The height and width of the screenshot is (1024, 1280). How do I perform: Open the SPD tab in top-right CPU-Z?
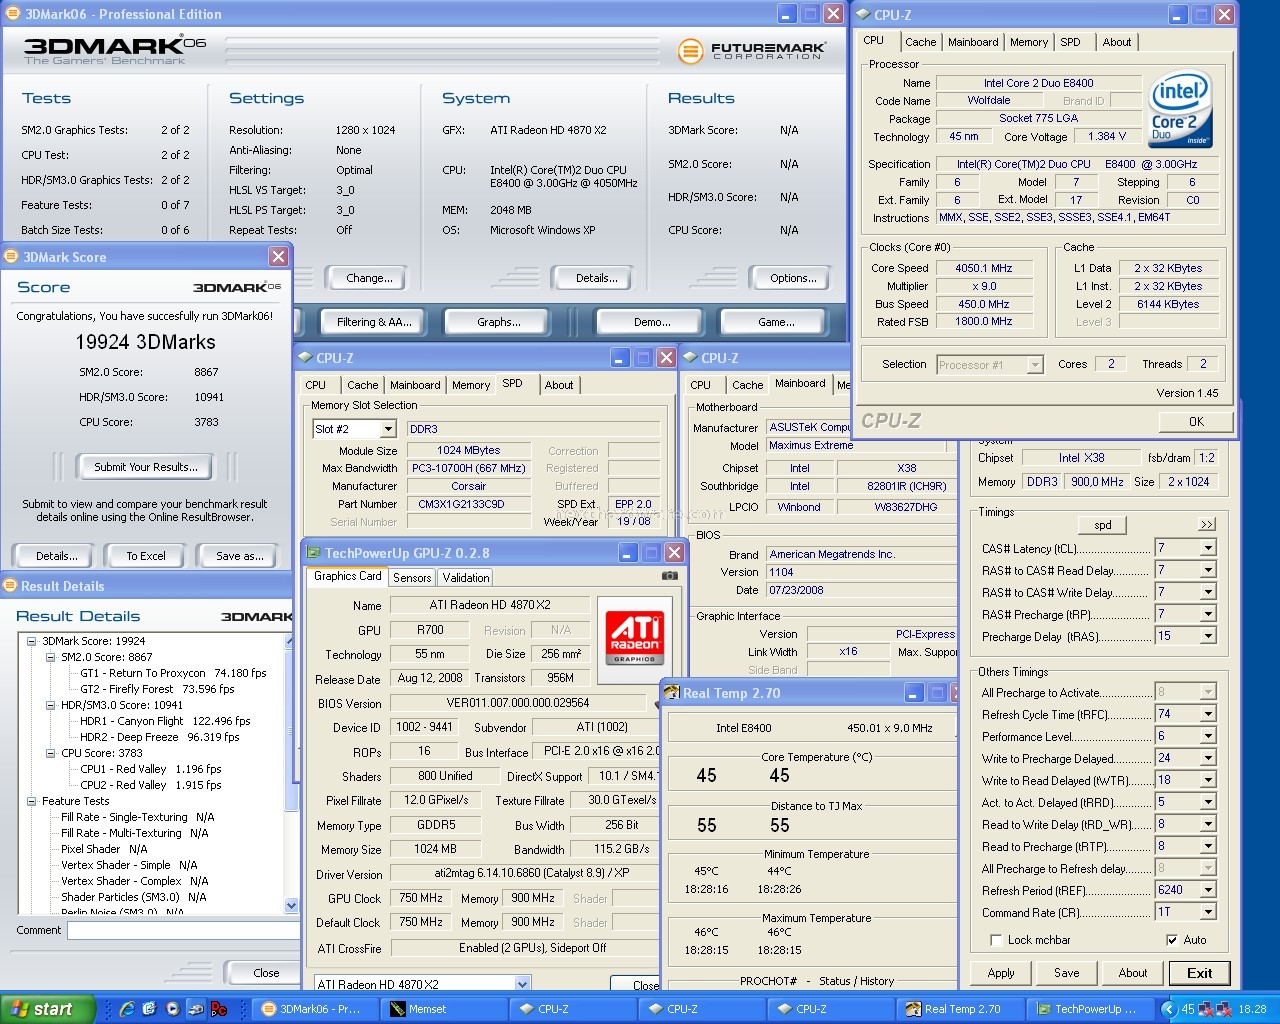(x=1070, y=42)
